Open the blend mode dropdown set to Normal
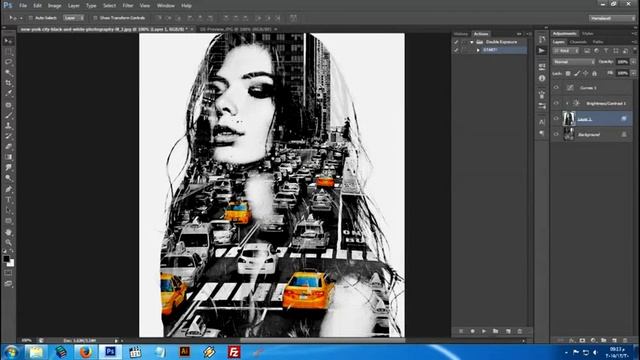 point(573,62)
